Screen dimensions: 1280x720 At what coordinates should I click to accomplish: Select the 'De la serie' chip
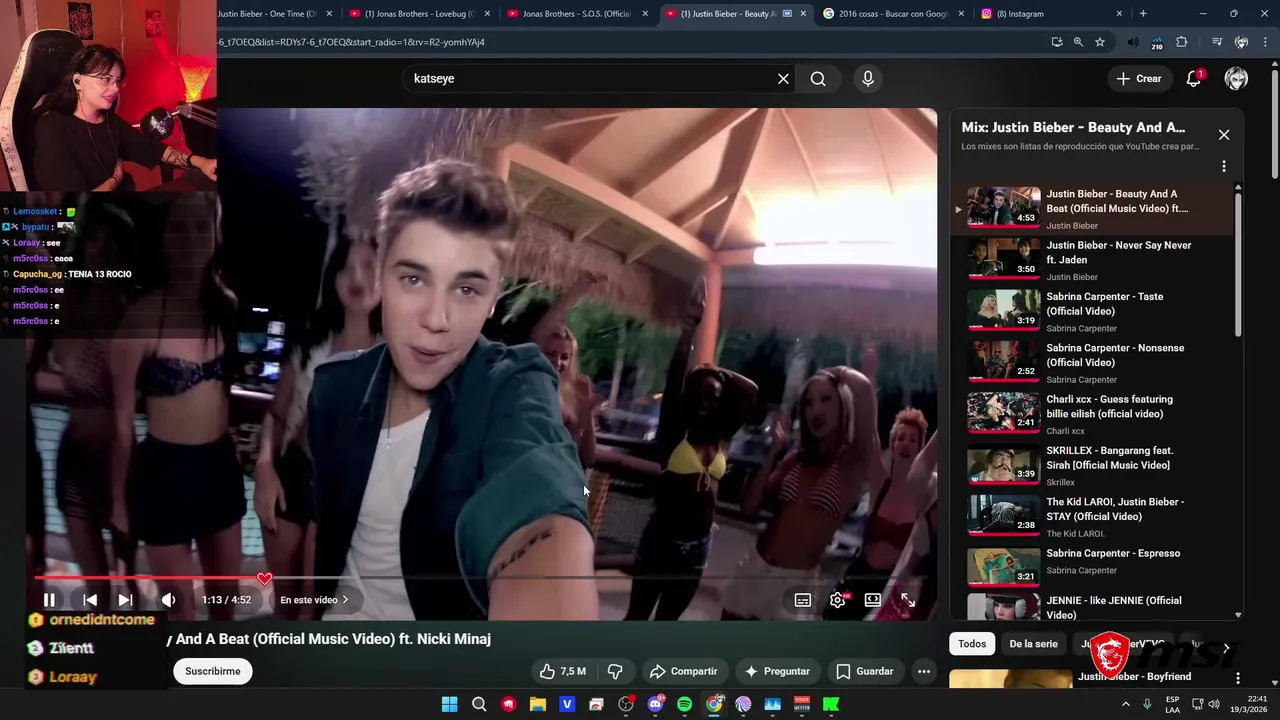(1033, 644)
